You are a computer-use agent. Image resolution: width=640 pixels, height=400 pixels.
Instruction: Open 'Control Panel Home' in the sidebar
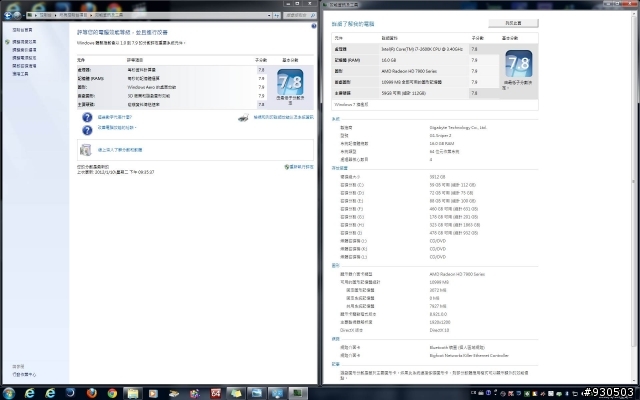(x=22, y=30)
